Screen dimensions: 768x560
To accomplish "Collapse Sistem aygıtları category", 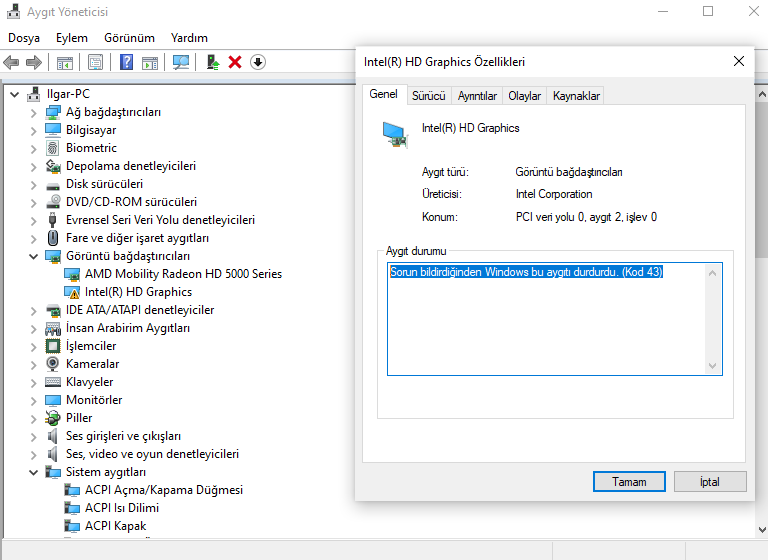I will tap(33, 472).
